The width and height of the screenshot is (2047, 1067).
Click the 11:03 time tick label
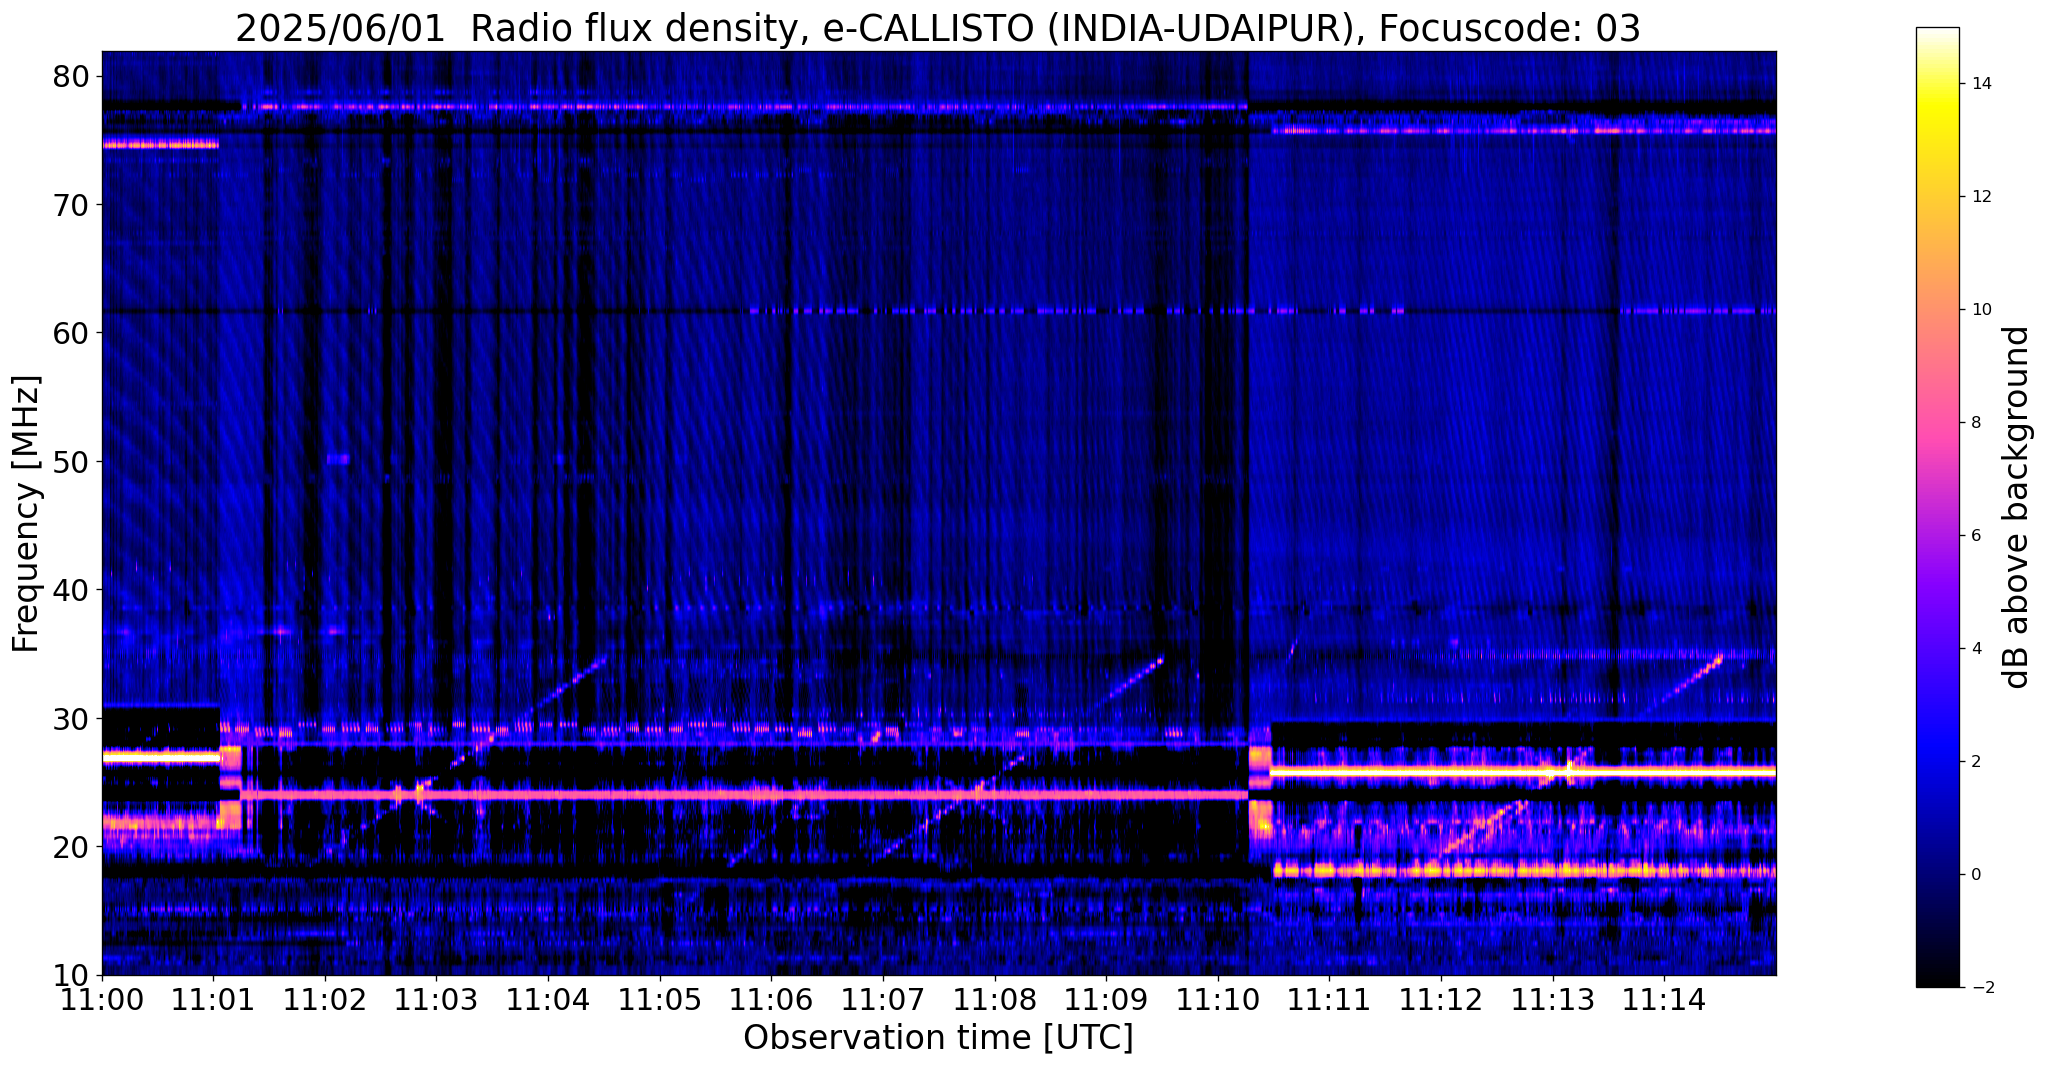click(437, 1000)
